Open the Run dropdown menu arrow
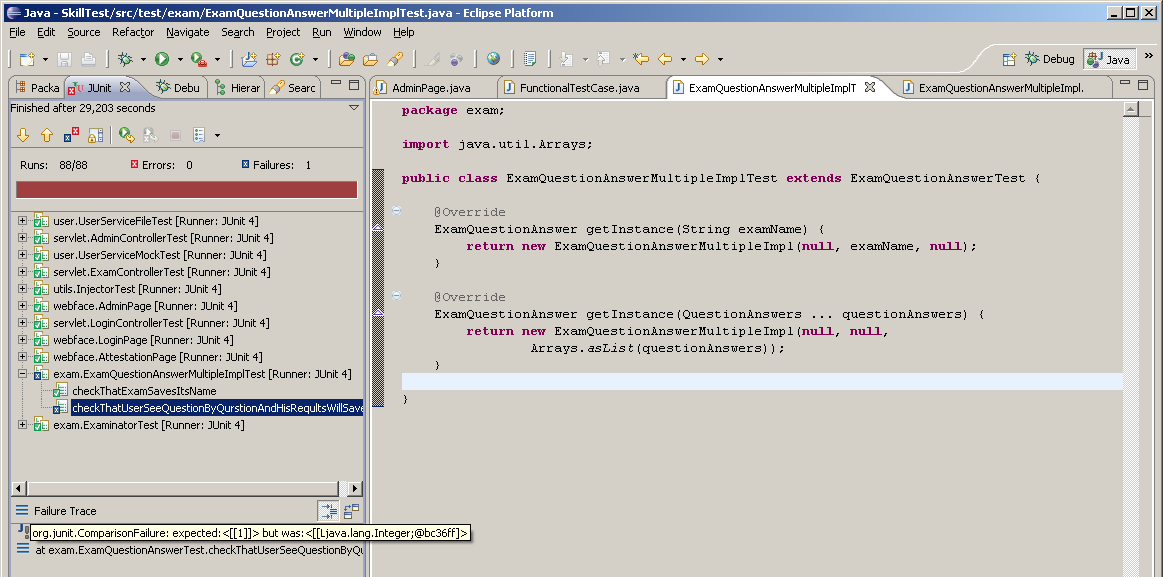The image size is (1163, 577). pyautogui.click(x=178, y=59)
